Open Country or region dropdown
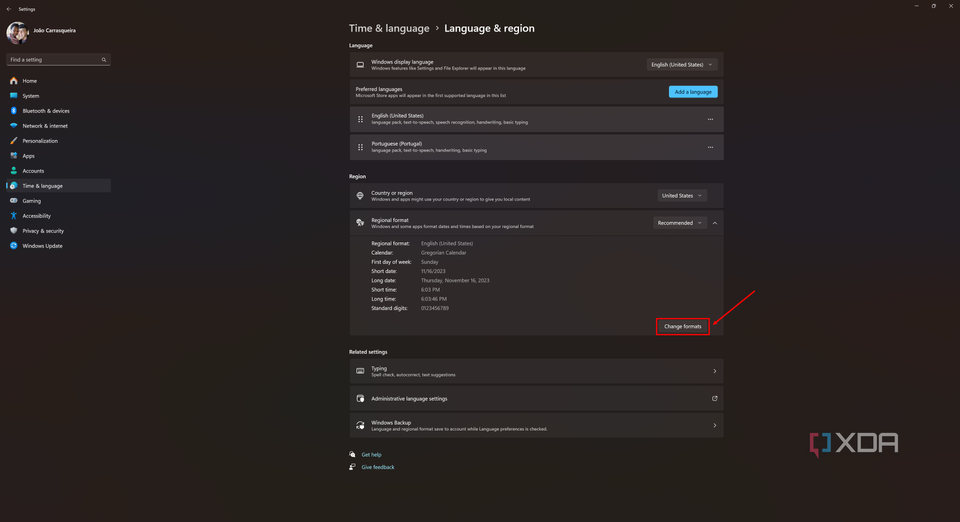 (681, 195)
